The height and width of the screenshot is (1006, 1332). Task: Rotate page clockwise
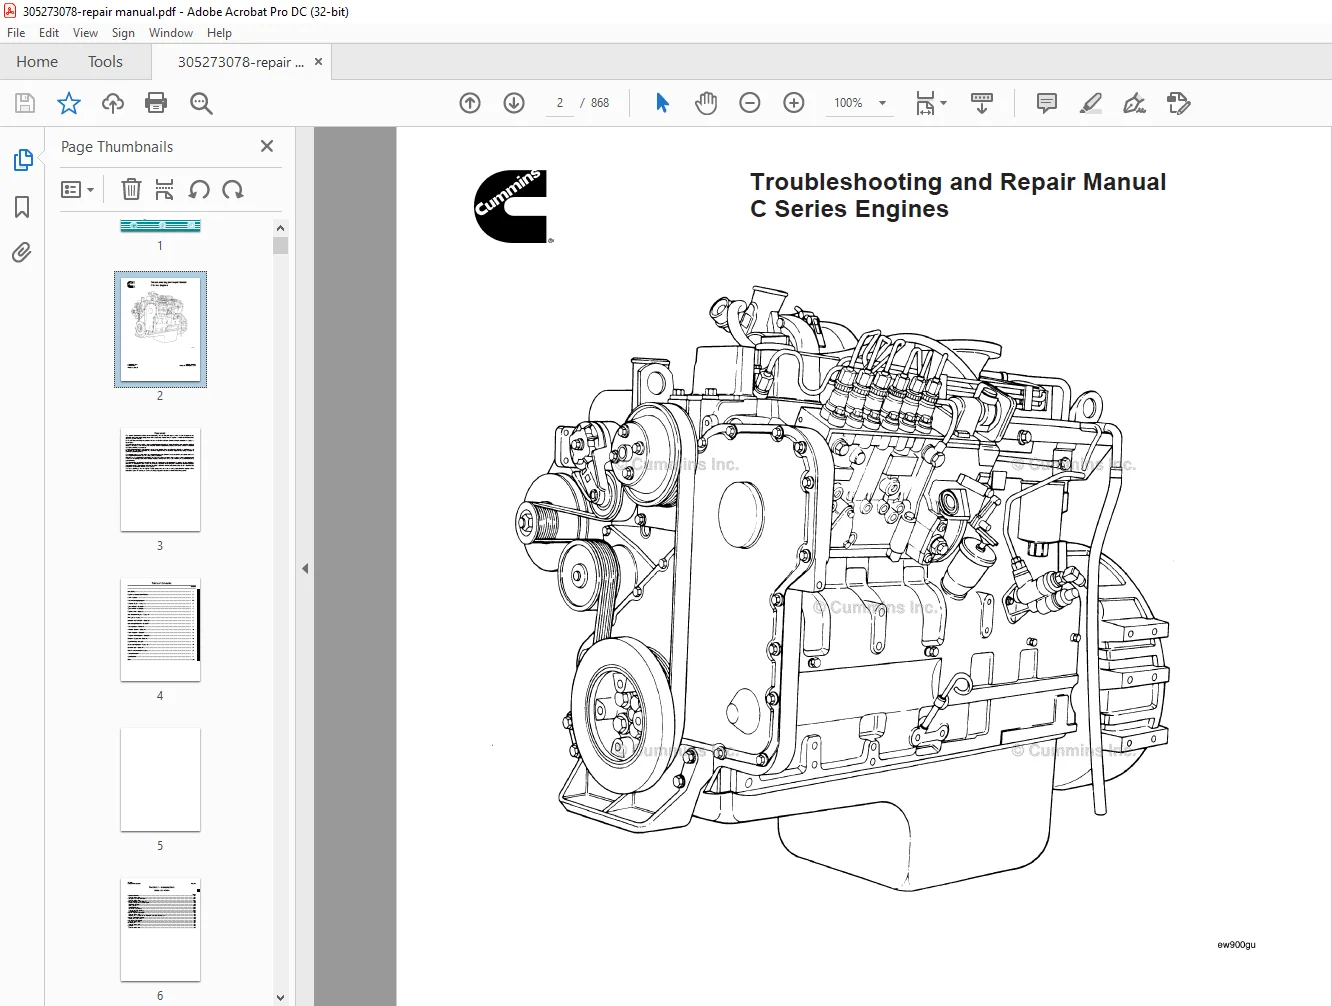(x=233, y=189)
